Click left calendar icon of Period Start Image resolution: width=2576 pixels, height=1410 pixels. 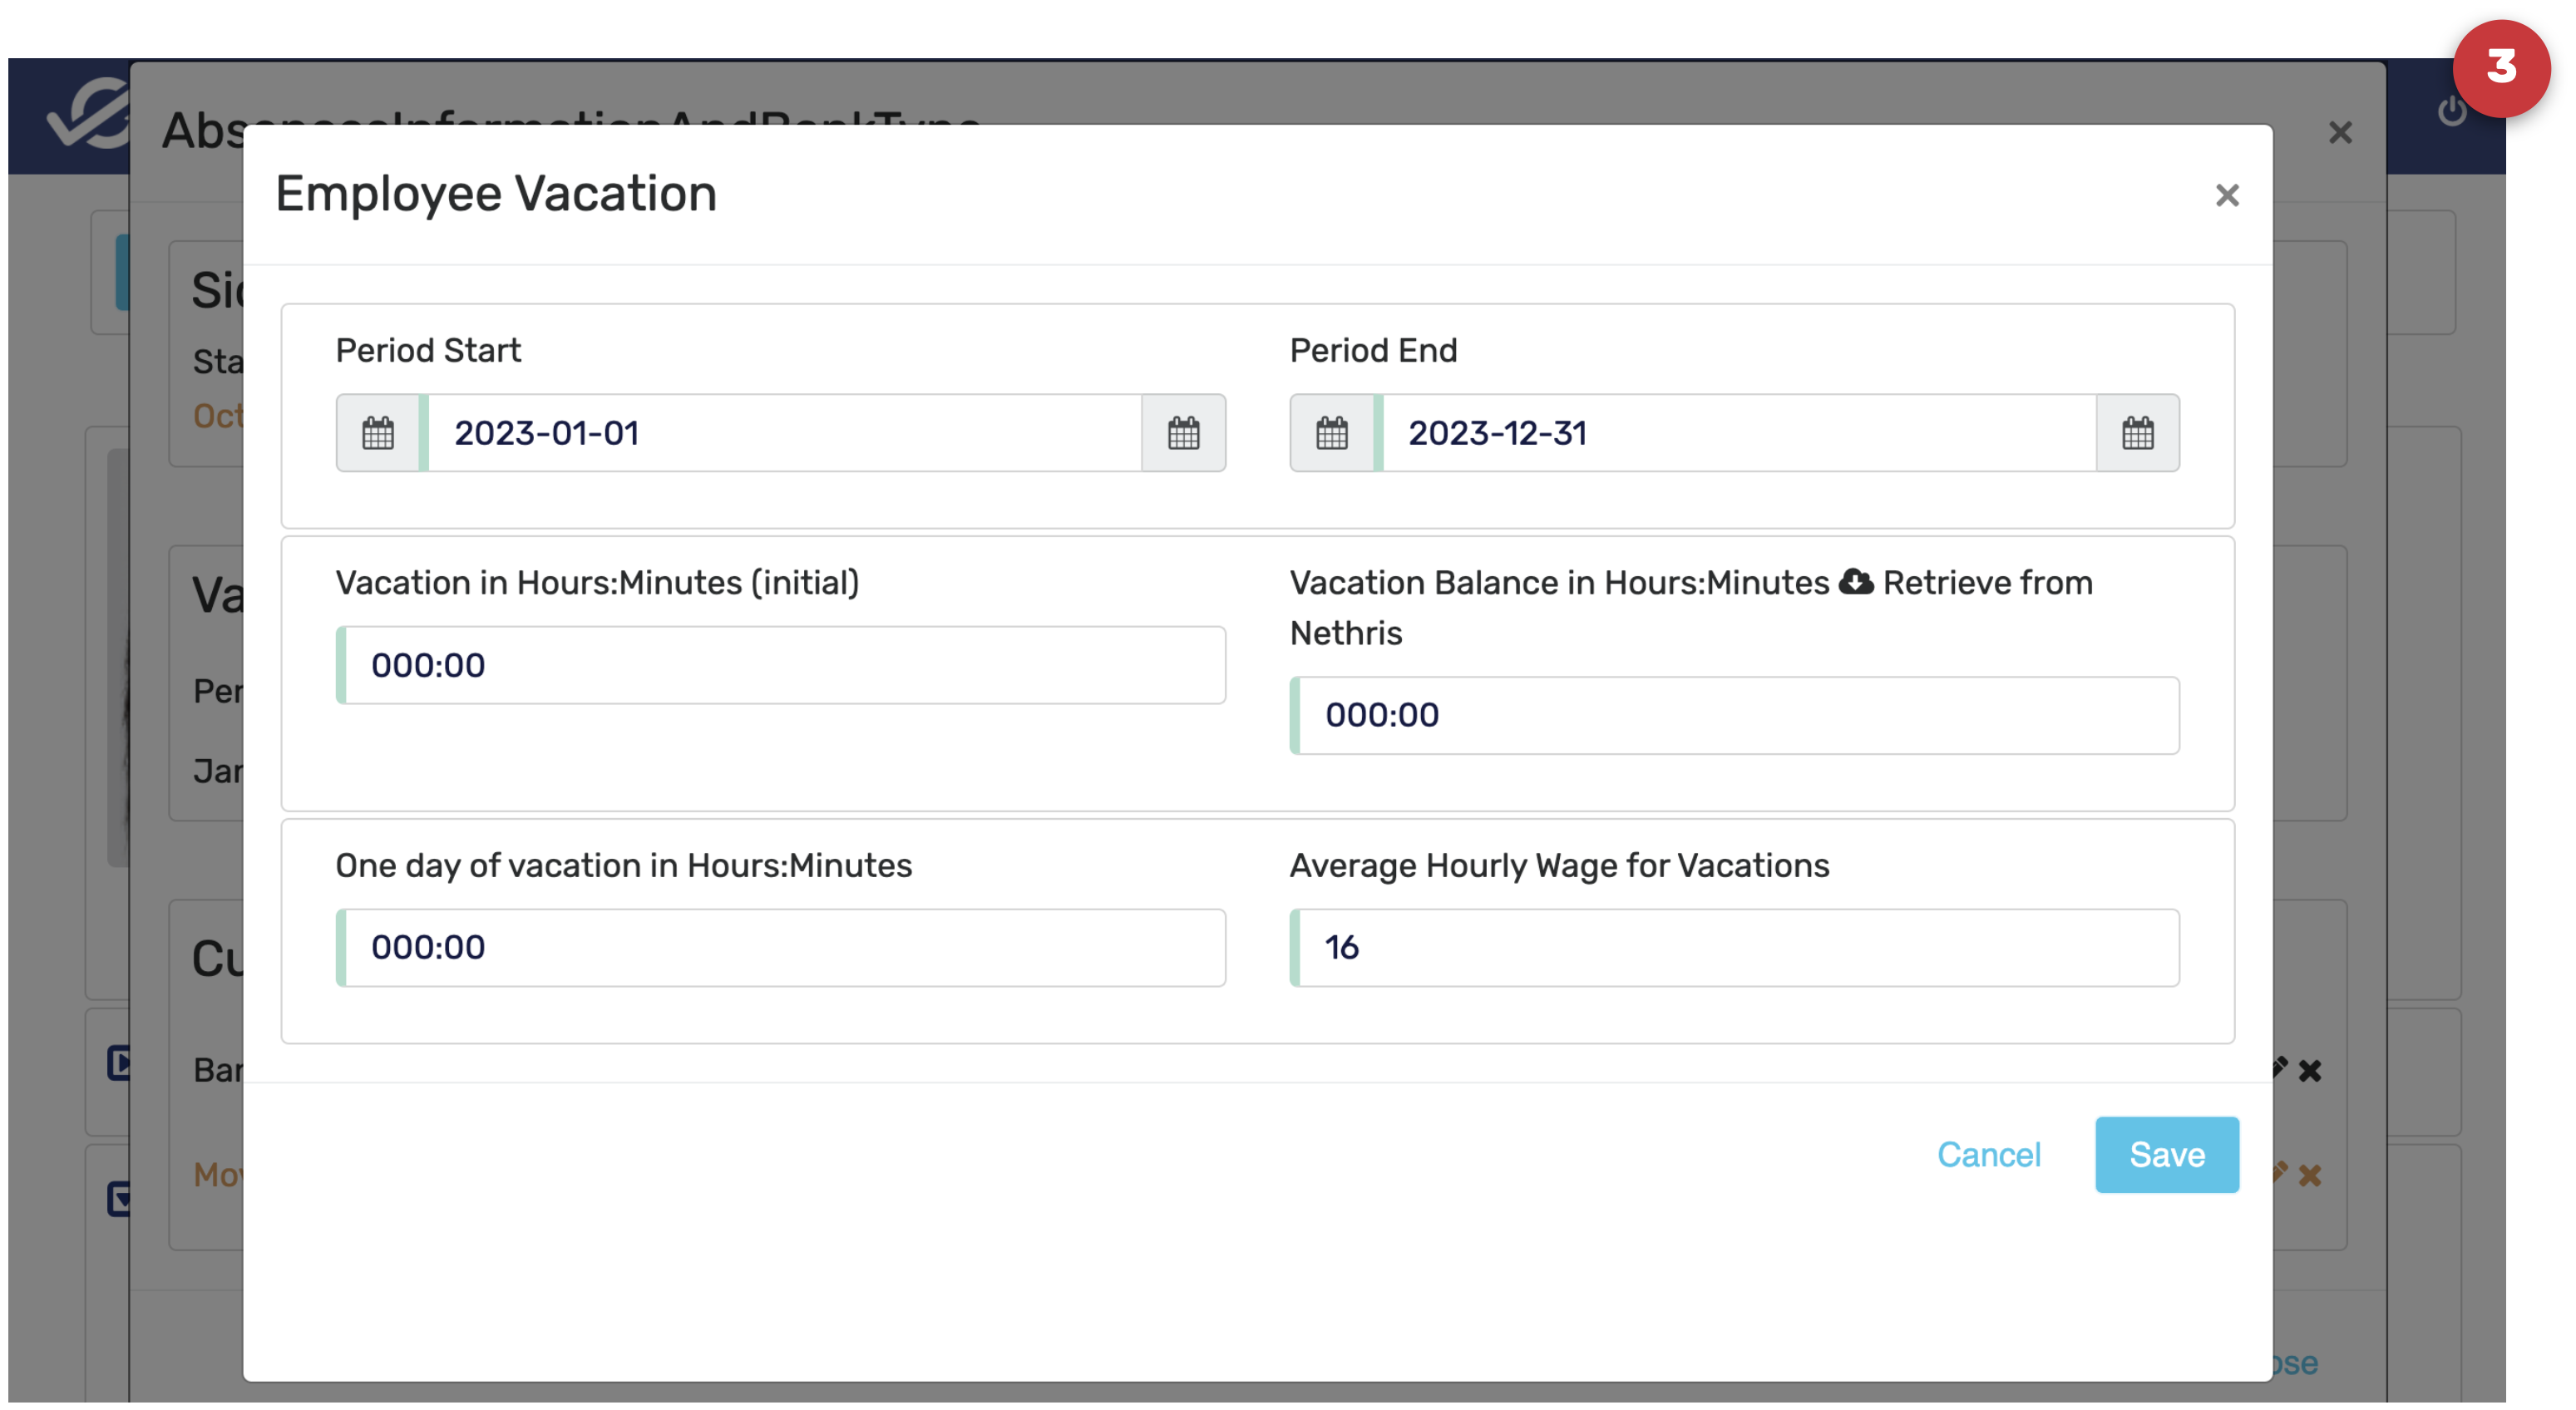tap(377, 433)
